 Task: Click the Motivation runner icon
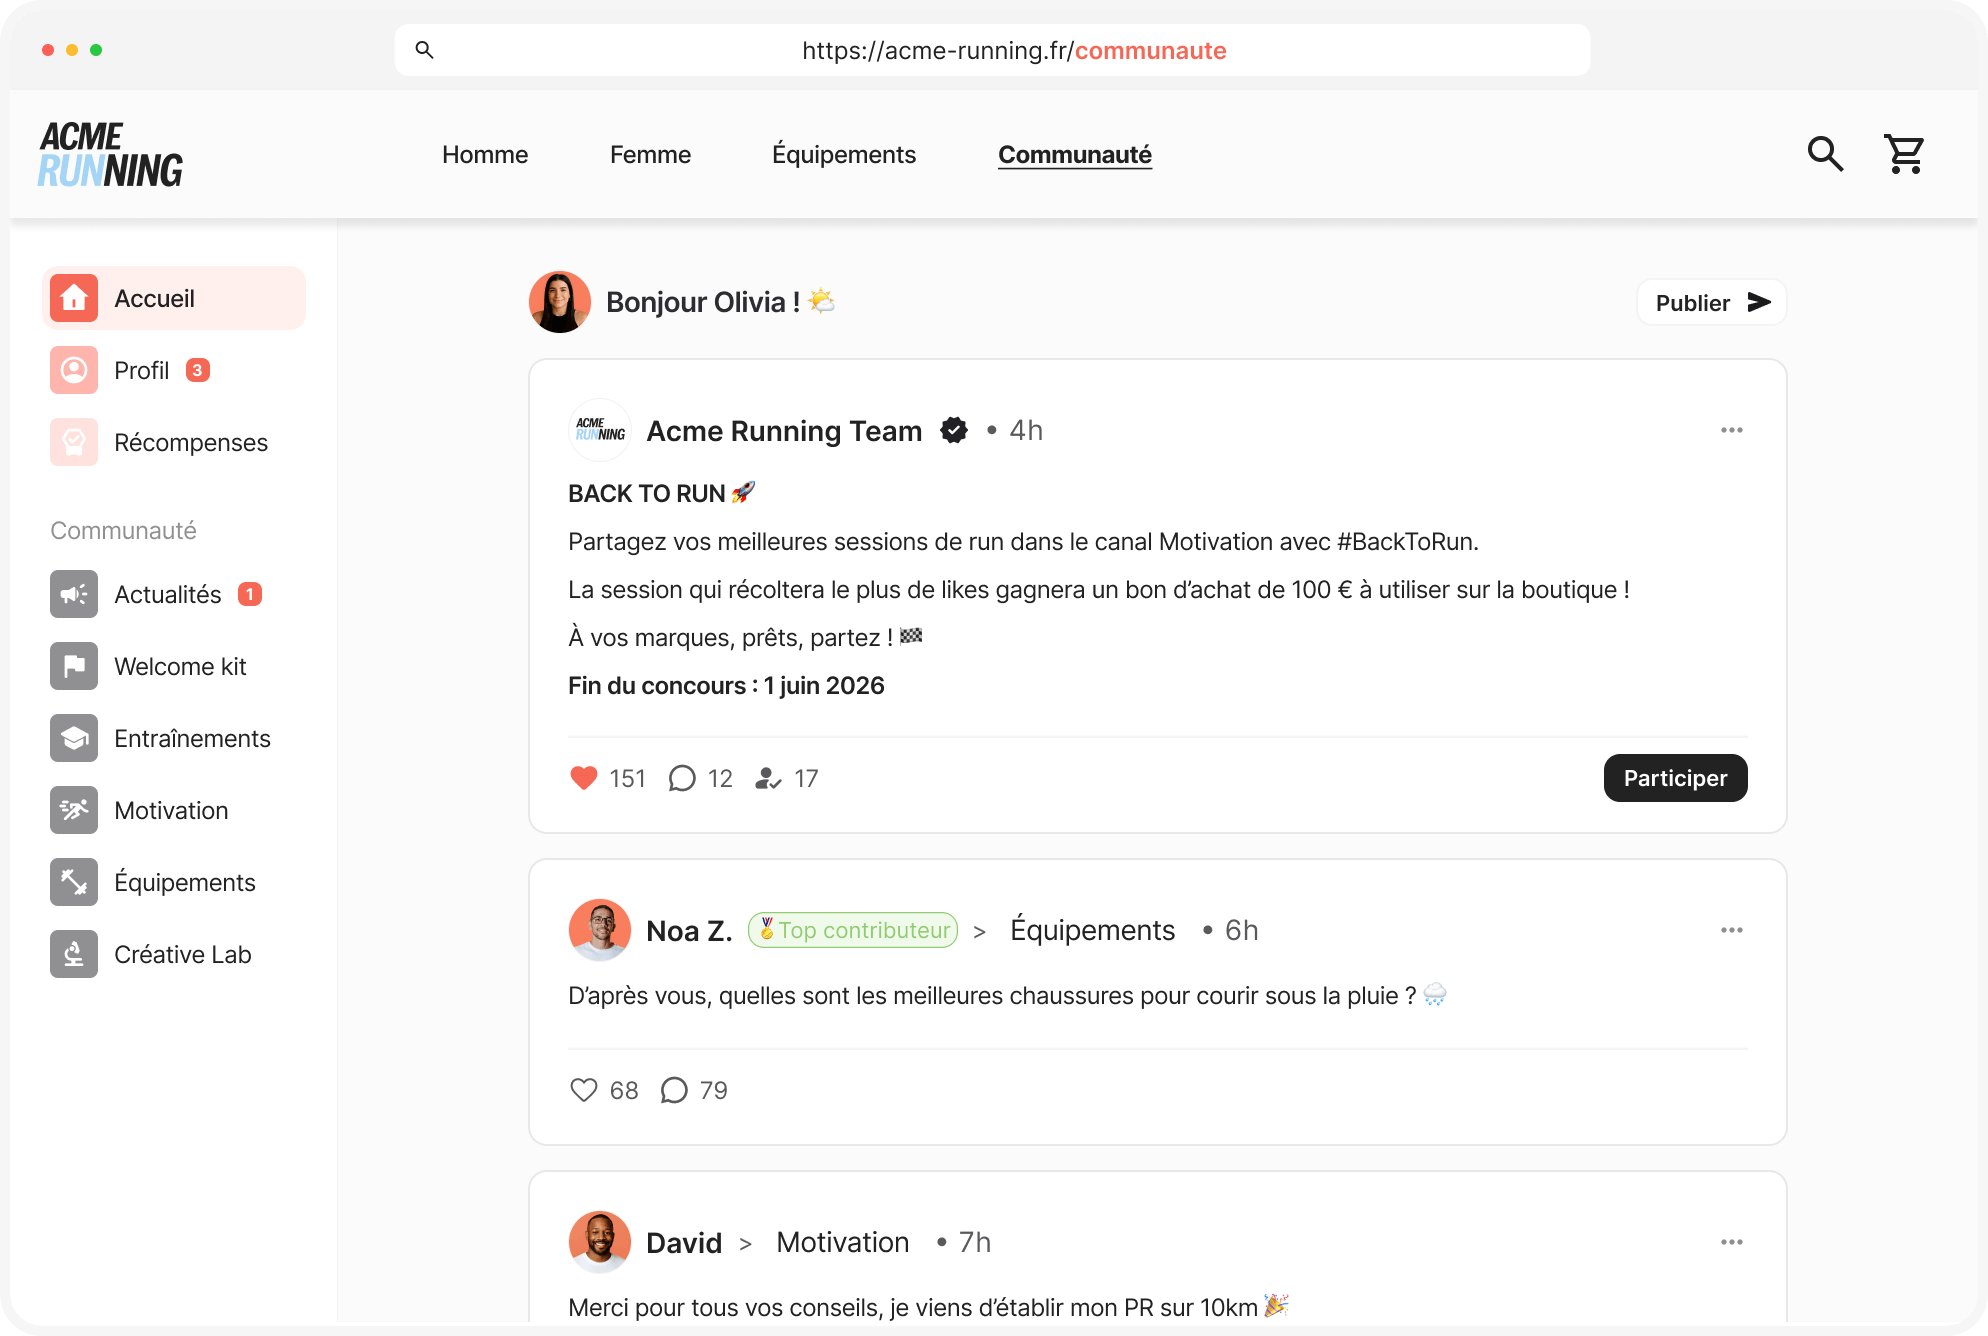pos(74,810)
